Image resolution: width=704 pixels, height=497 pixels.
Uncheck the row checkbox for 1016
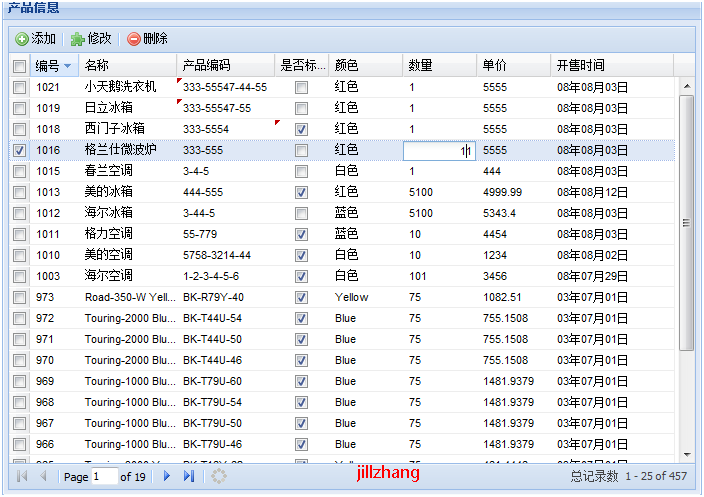20,150
